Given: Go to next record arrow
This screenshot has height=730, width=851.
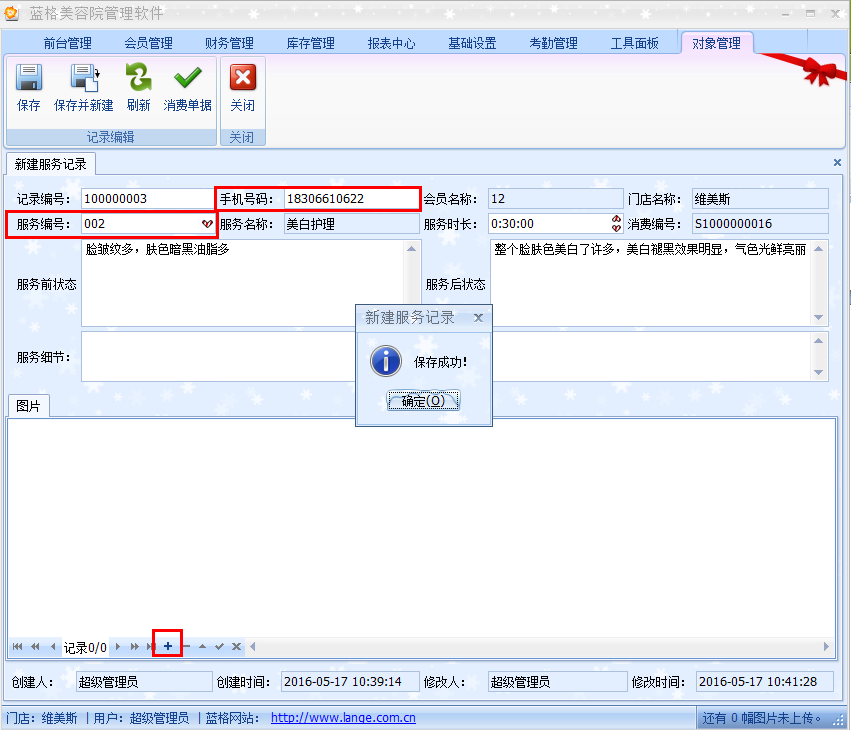Looking at the screenshot, I should pos(118,646).
